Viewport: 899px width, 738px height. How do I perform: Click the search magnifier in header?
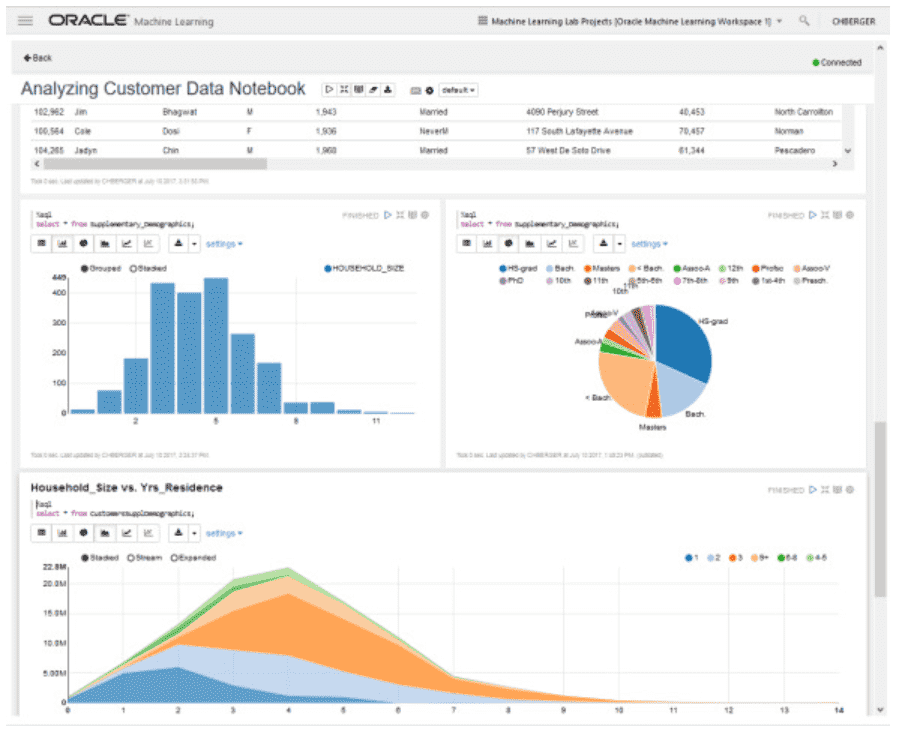tap(804, 21)
